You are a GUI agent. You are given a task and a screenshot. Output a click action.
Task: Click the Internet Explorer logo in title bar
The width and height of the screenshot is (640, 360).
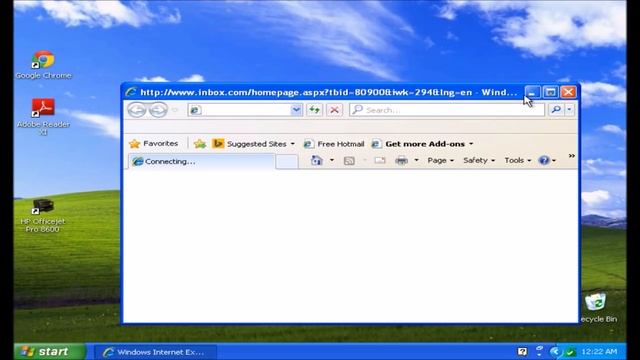click(x=131, y=92)
